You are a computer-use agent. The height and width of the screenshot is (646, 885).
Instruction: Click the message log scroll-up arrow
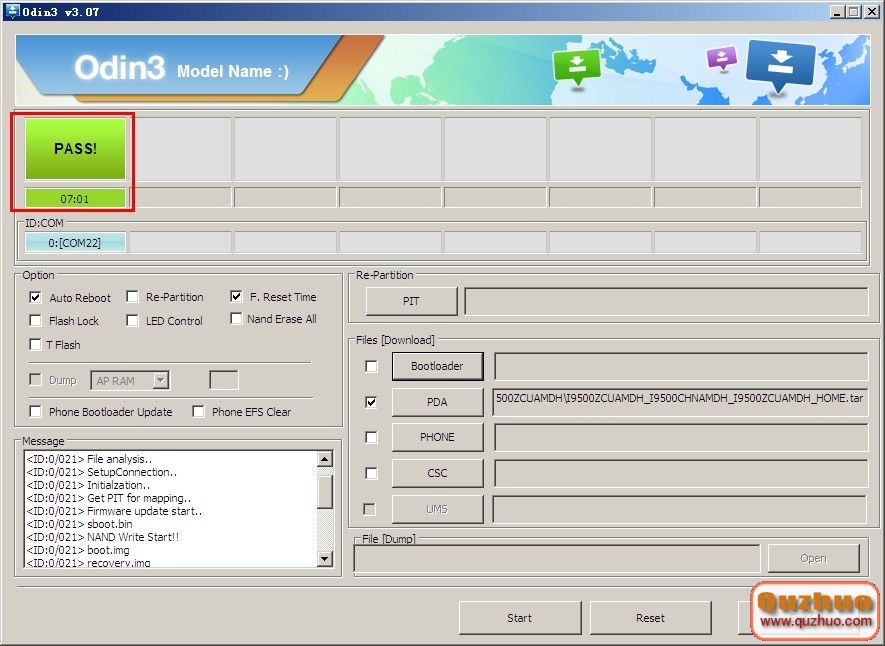point(325,459)
